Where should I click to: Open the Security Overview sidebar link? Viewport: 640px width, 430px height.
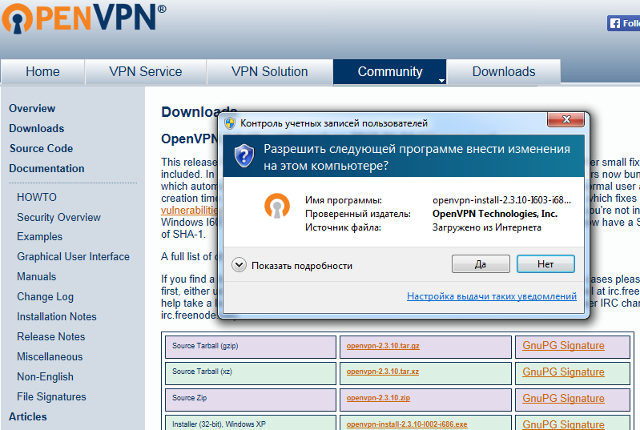tap(59, 217)
